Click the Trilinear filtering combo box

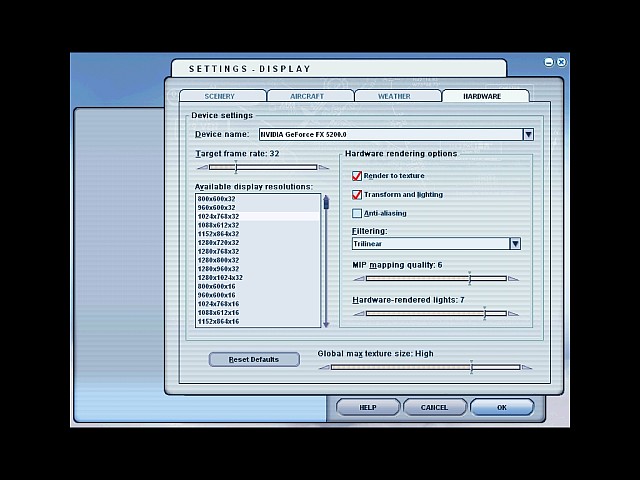point(431,244)
